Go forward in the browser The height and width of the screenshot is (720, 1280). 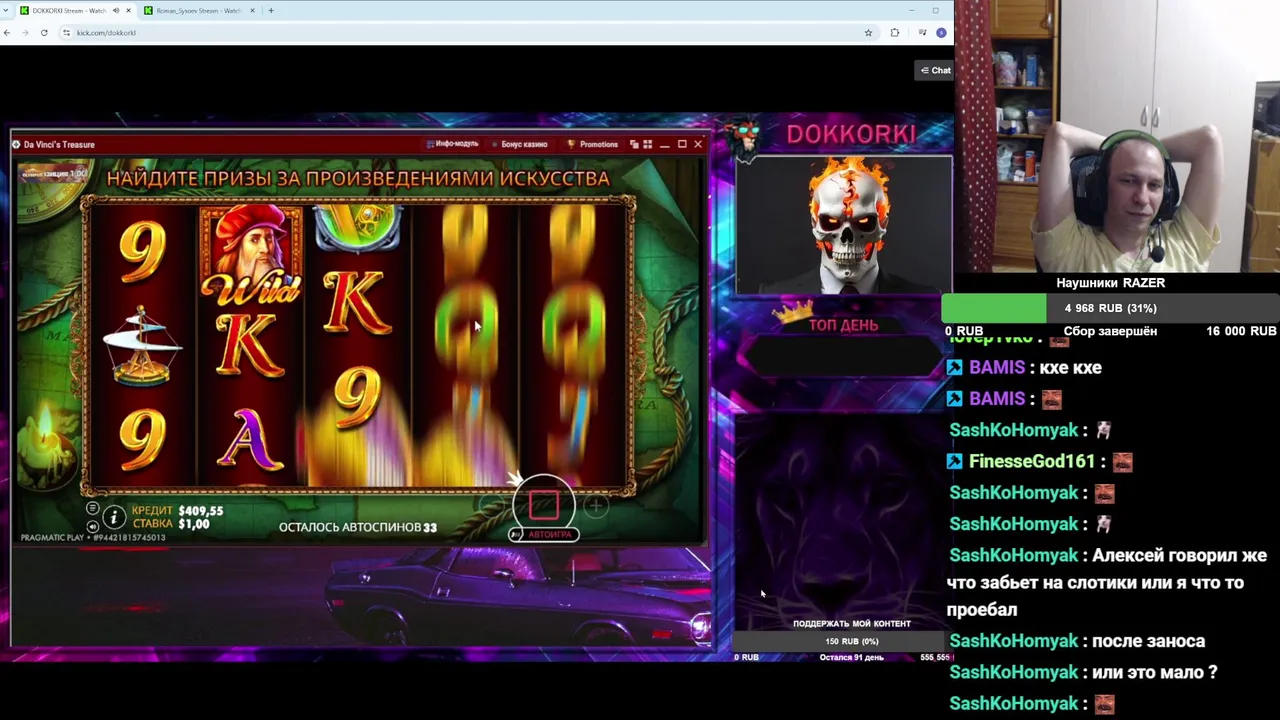coord(25,32)
